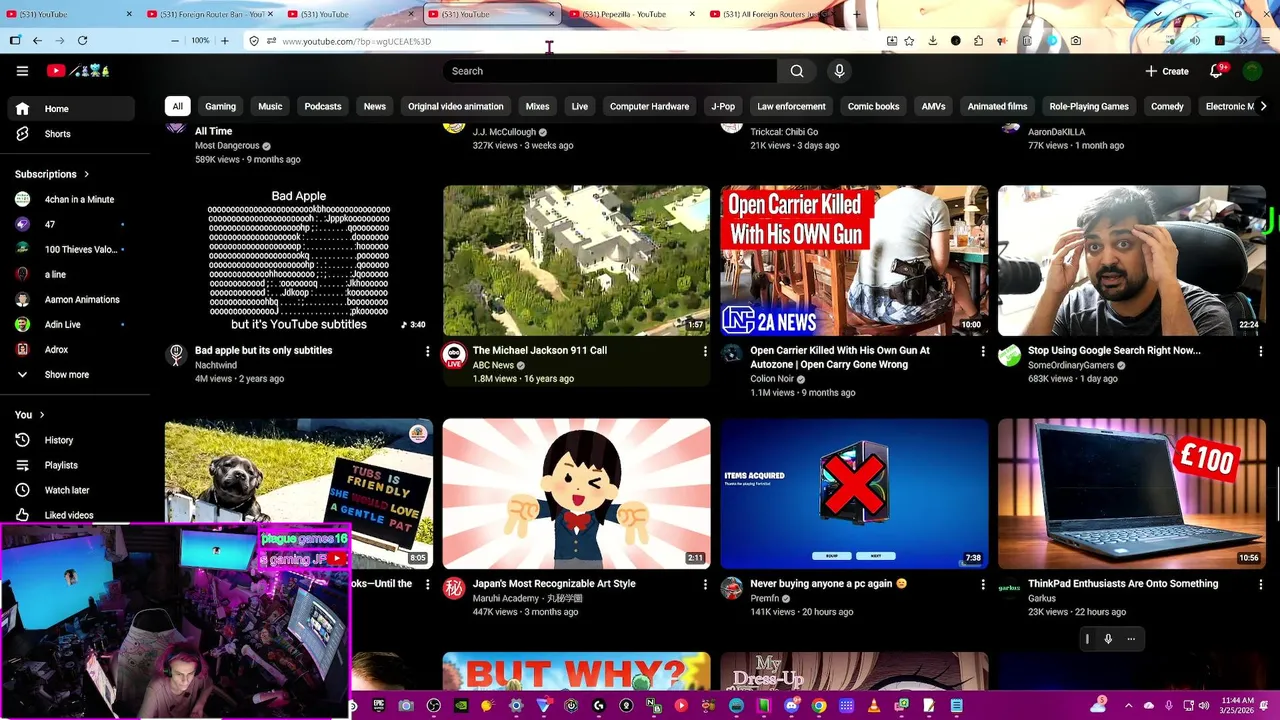Image resolution: width=1280 pixels, height=720 pixels.
Task: Open the YouTube hamburger guide menu
Action: [22, 71]
